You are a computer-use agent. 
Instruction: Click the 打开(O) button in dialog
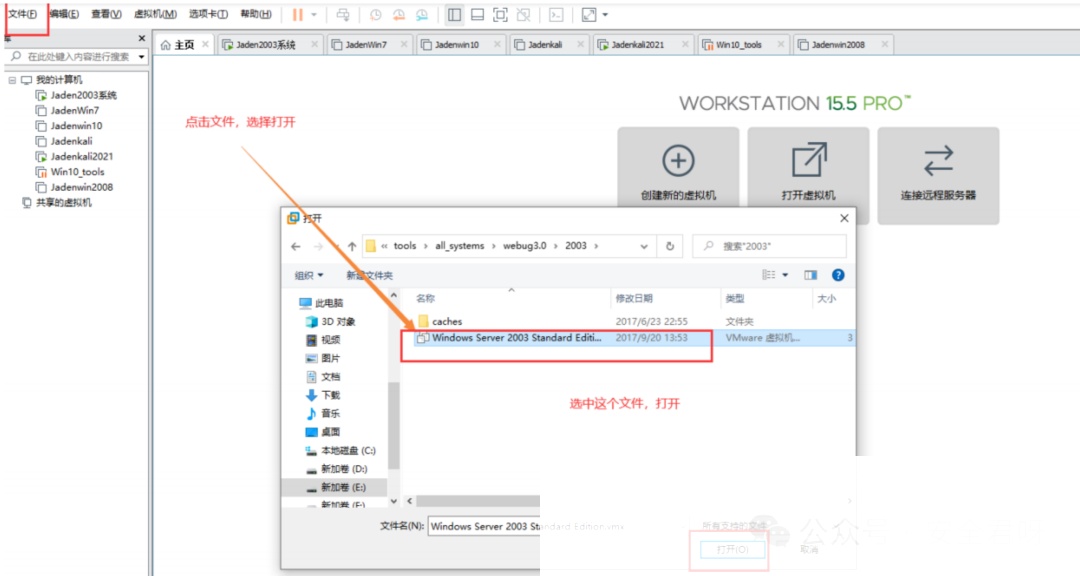[x=732, y=550]
